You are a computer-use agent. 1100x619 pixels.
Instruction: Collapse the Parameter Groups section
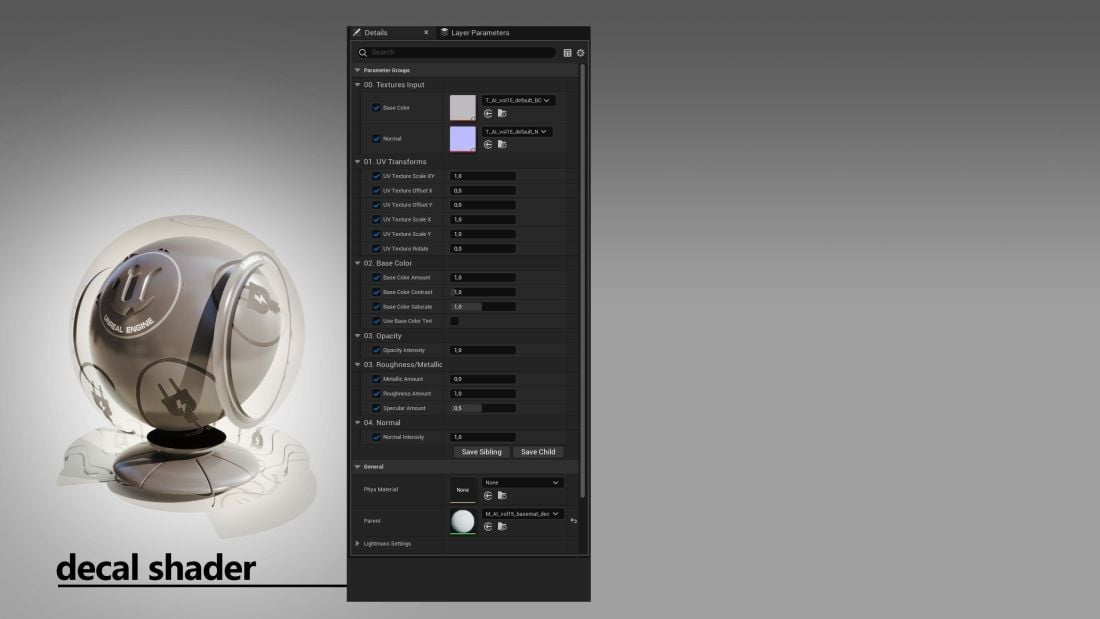[358, 70]
